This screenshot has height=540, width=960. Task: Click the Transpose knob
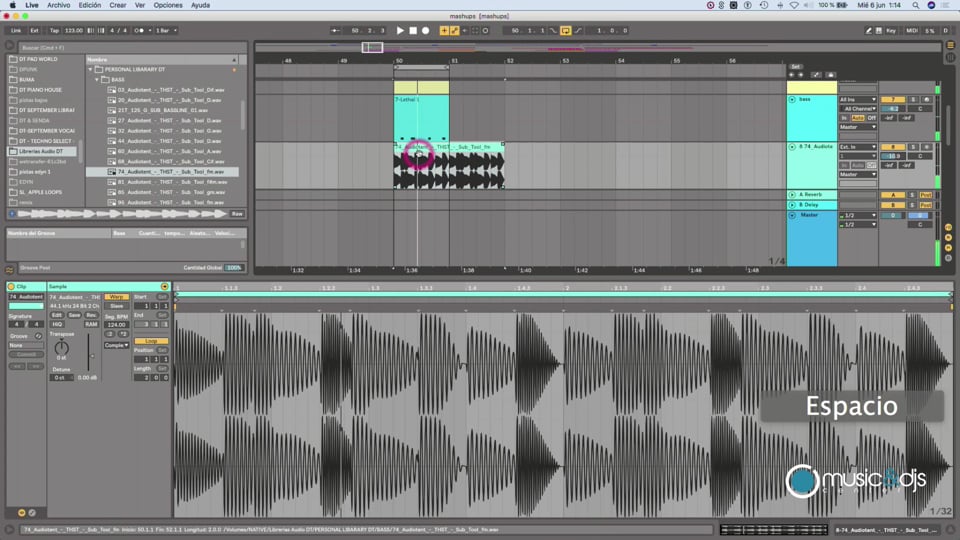point(62,348)
